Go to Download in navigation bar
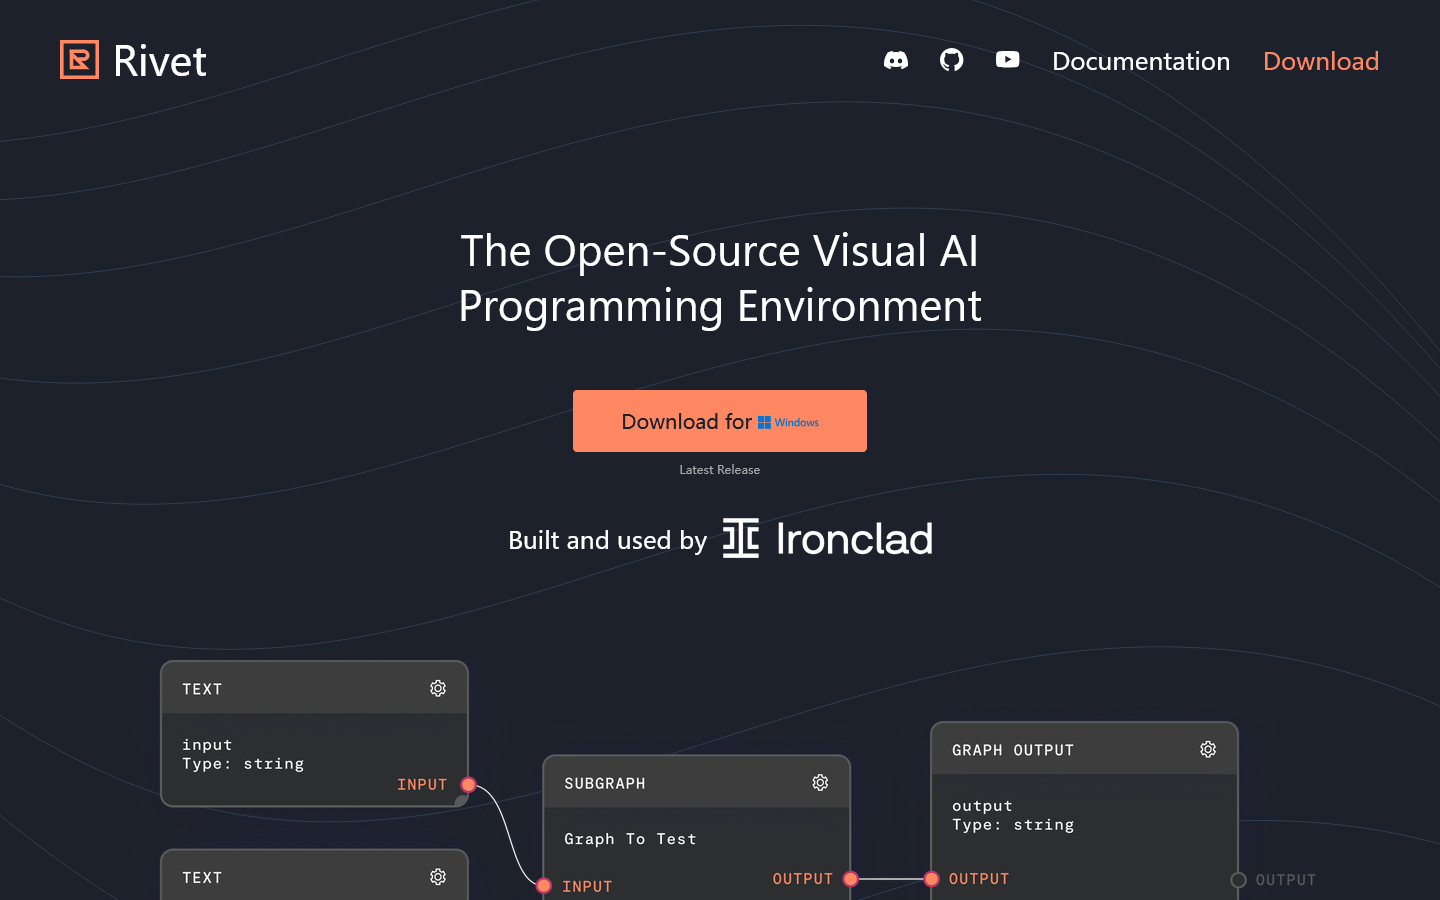Screen dimensions: 1440x900 (x=1321, y=61)
